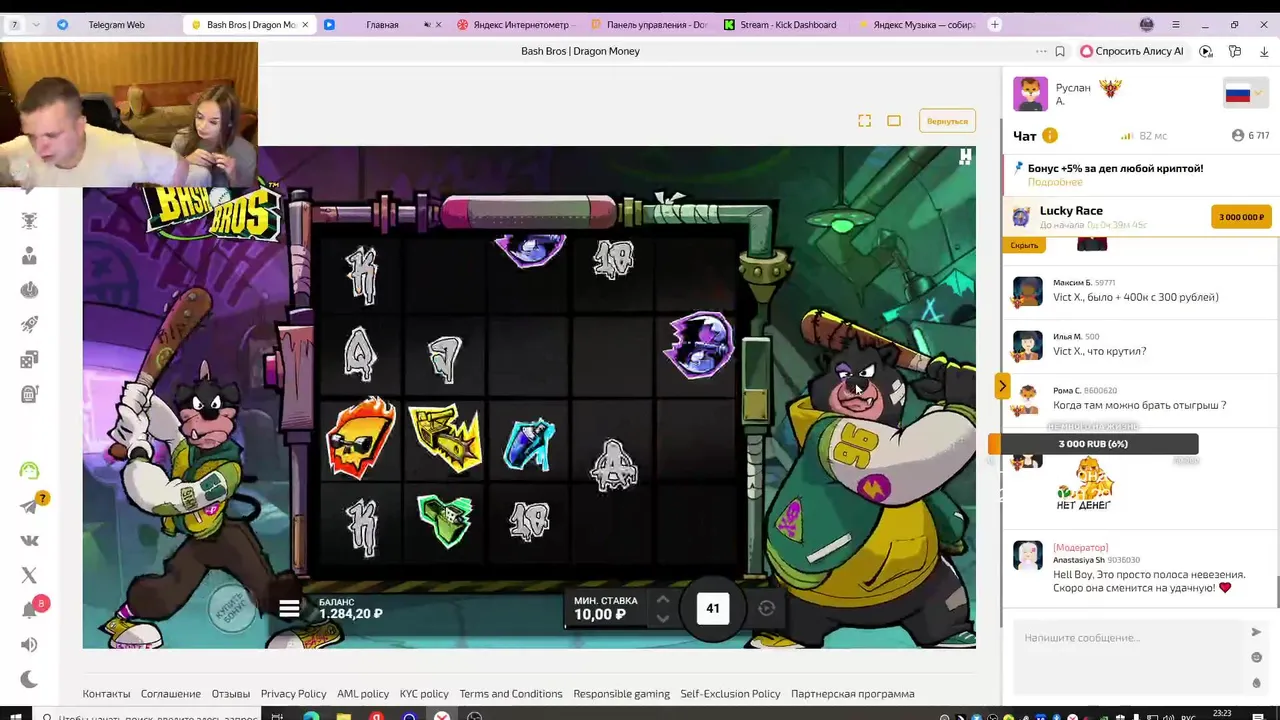
Task: Send chat message with arrow icon
Action: 1256,632
